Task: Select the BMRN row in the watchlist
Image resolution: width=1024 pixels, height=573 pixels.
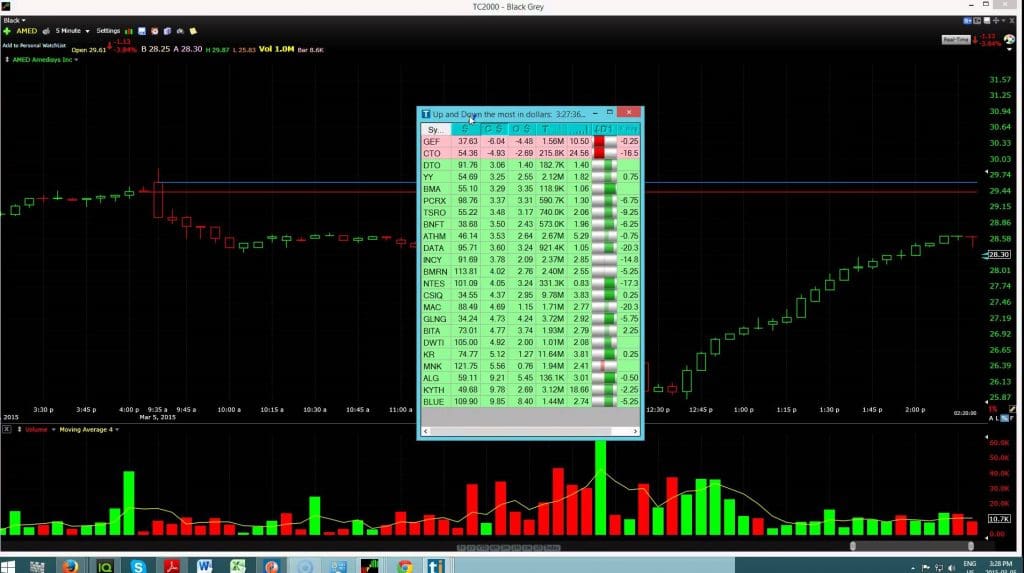Action: point(530,271)
